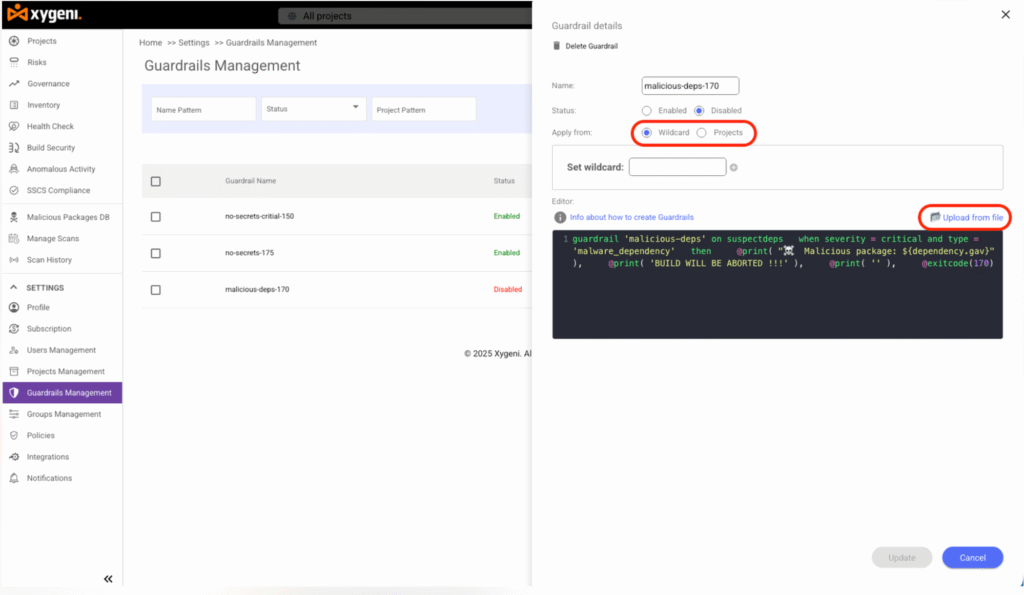Check the malicious-deps-170 row checkbox
This screenshot has width=1024, height=595.
coord(155,290)
